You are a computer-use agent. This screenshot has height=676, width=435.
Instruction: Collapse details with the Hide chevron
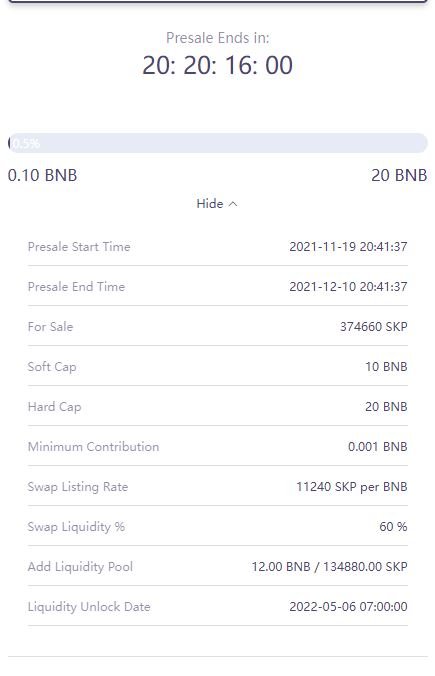tap(233, 204)
